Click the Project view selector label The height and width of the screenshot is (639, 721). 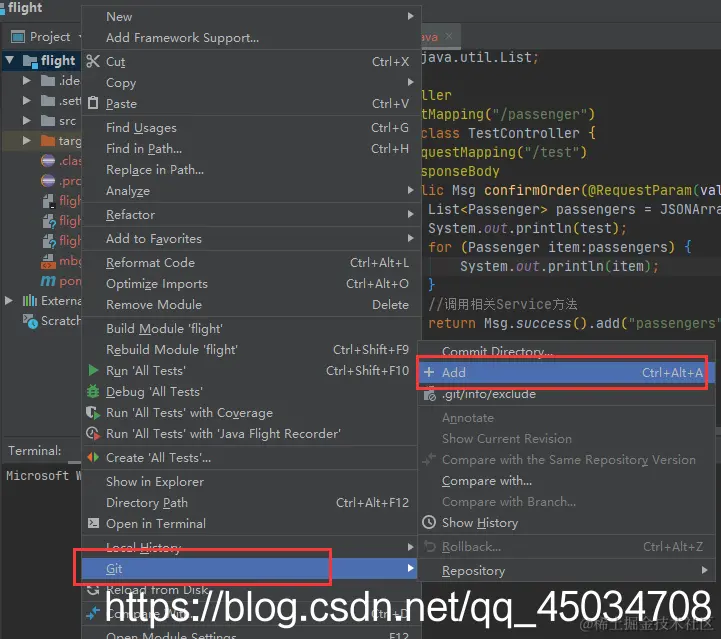coord(50,37)
